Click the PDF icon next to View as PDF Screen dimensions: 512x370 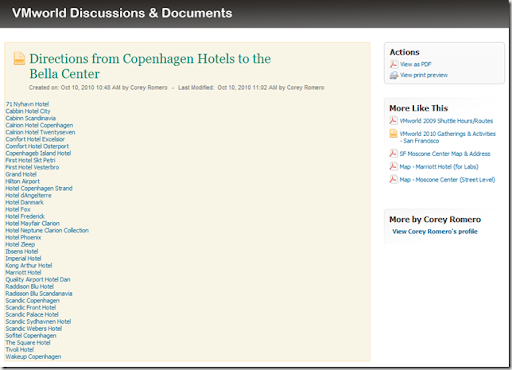pyautogui.click(x=394, y=64)
